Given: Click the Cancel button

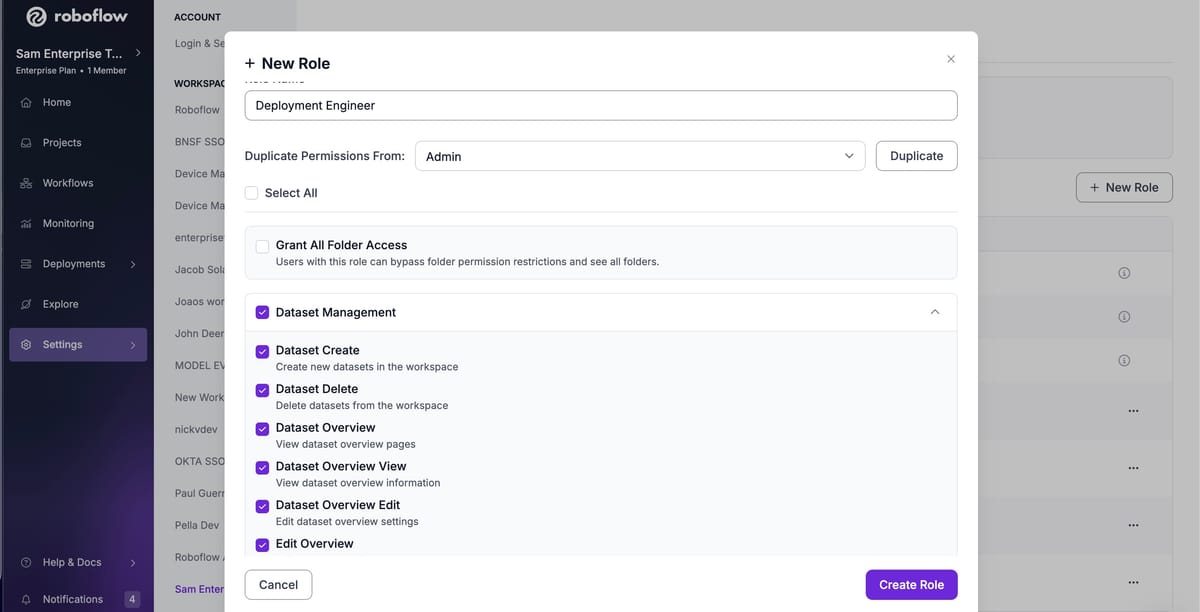Looking at the screenshot, I should 278,585.
